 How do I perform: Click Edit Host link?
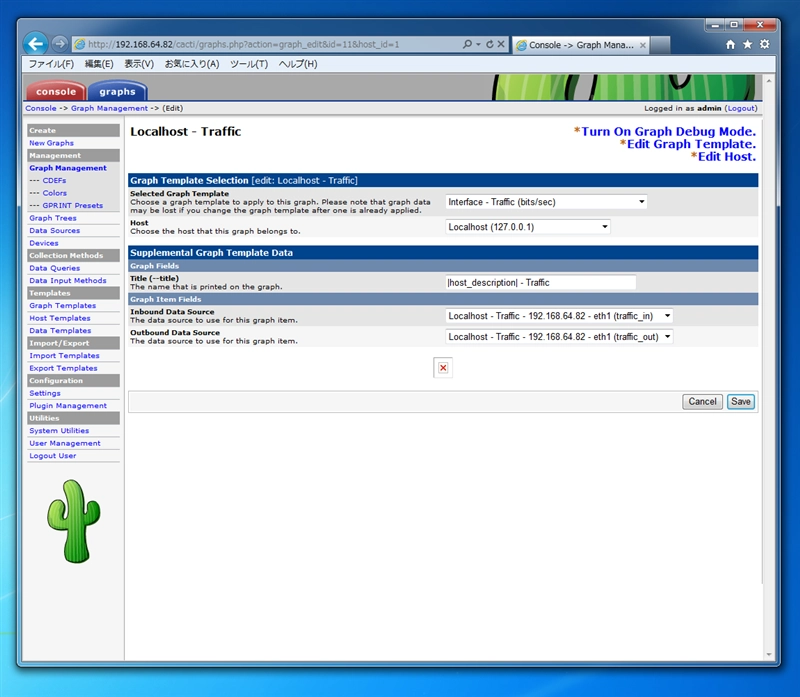click(727, 157)
